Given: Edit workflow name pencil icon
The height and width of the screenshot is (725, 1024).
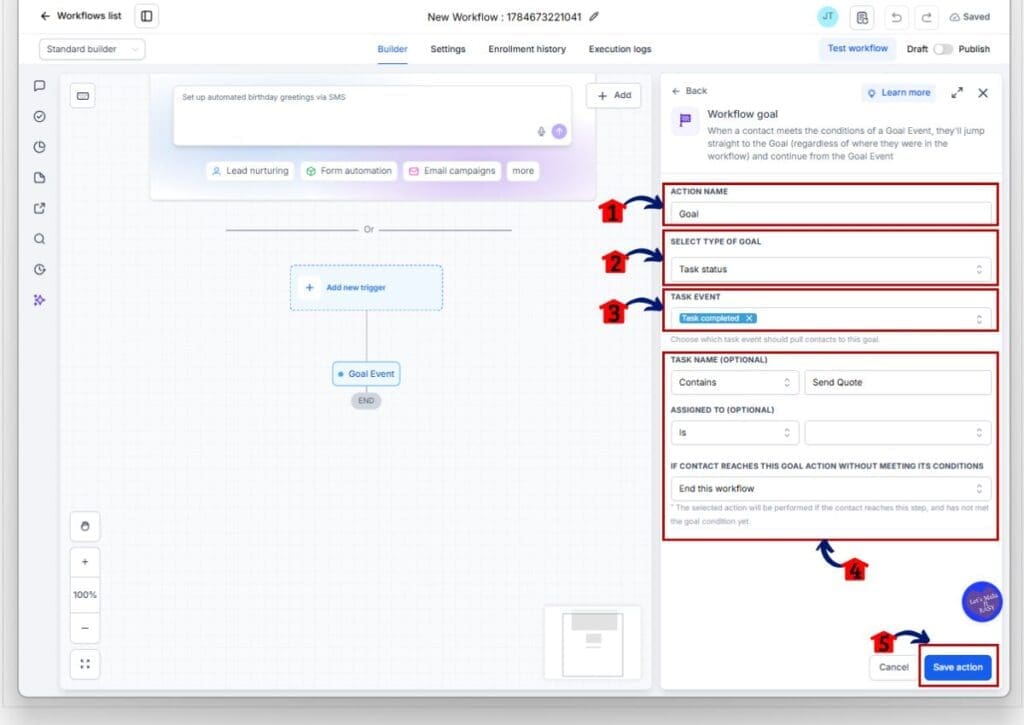Looking at the screenshot, I should [594, 16].
